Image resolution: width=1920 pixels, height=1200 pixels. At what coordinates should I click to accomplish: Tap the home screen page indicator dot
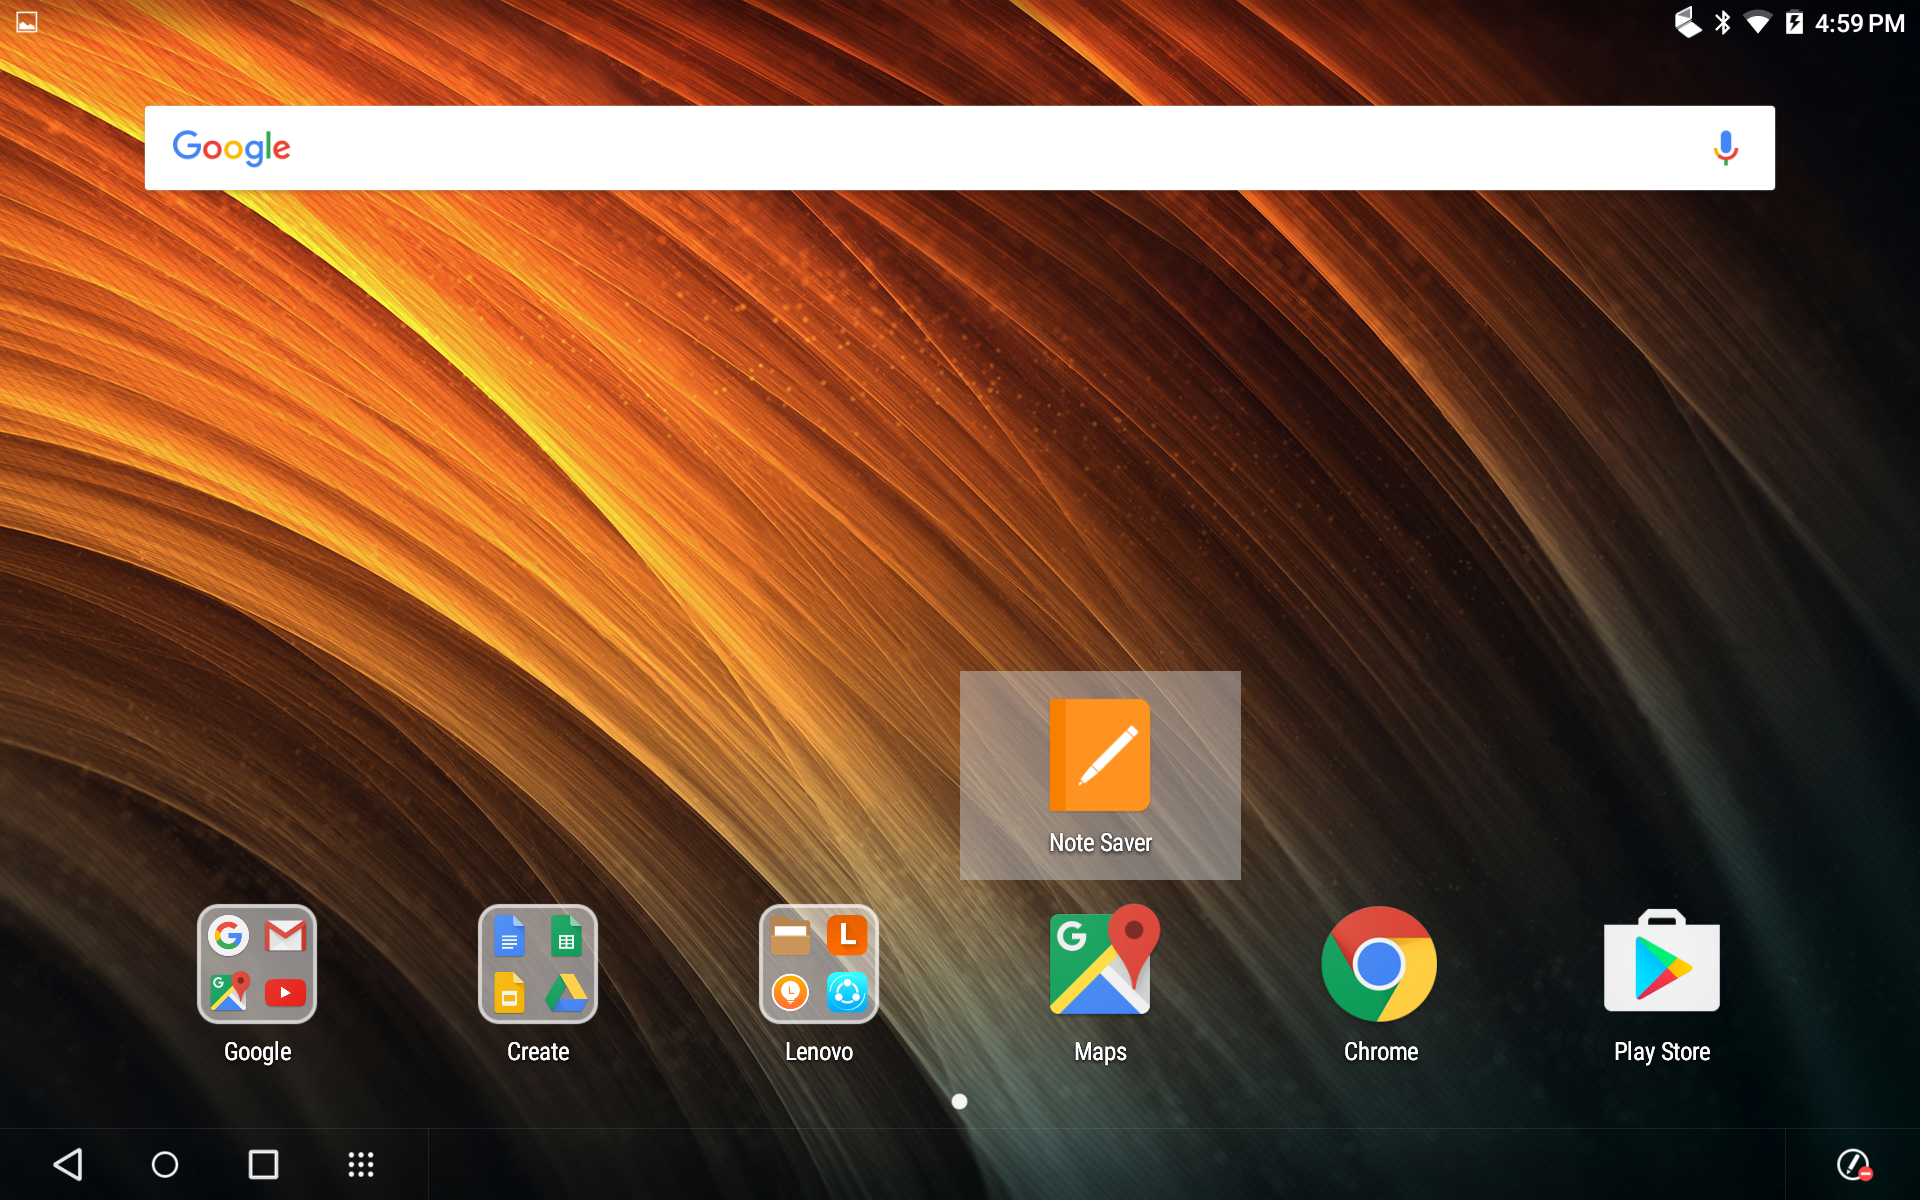[x=960, y=1101]
